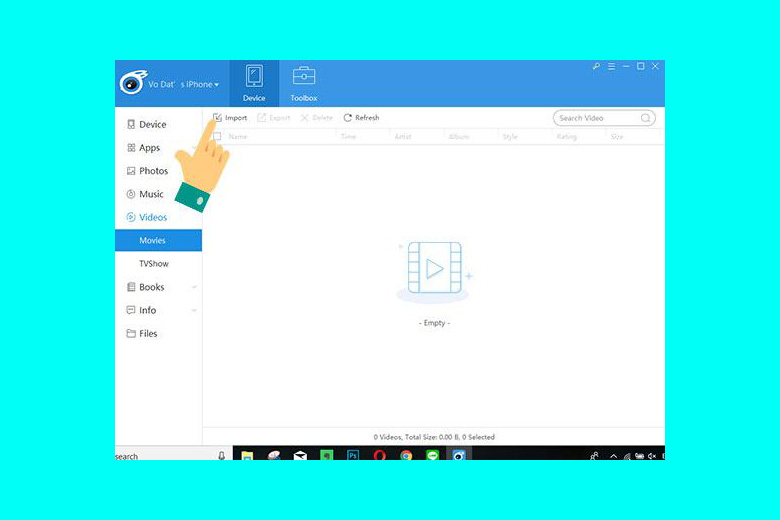Sort by the Style column

point(510,136)
